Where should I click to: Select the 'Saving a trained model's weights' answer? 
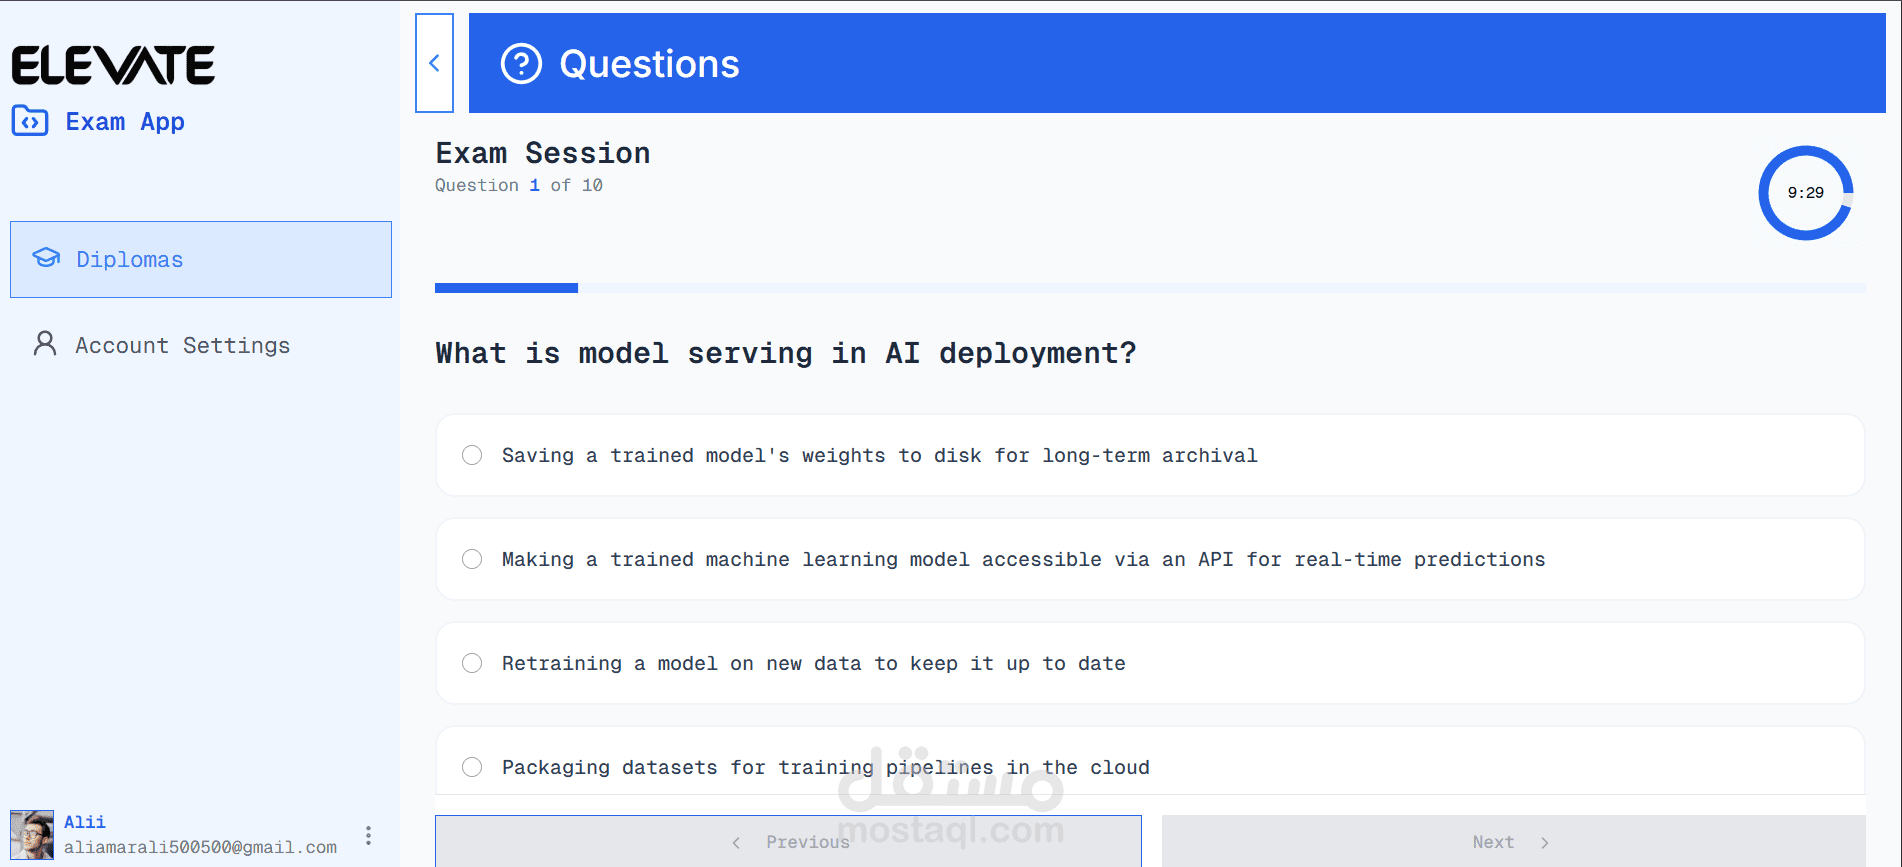pos(1150,455)
